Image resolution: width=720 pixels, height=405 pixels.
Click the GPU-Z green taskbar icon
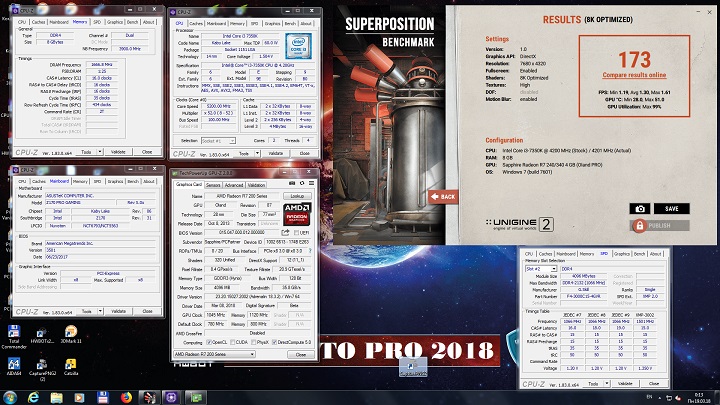click(x=196, y=397)
